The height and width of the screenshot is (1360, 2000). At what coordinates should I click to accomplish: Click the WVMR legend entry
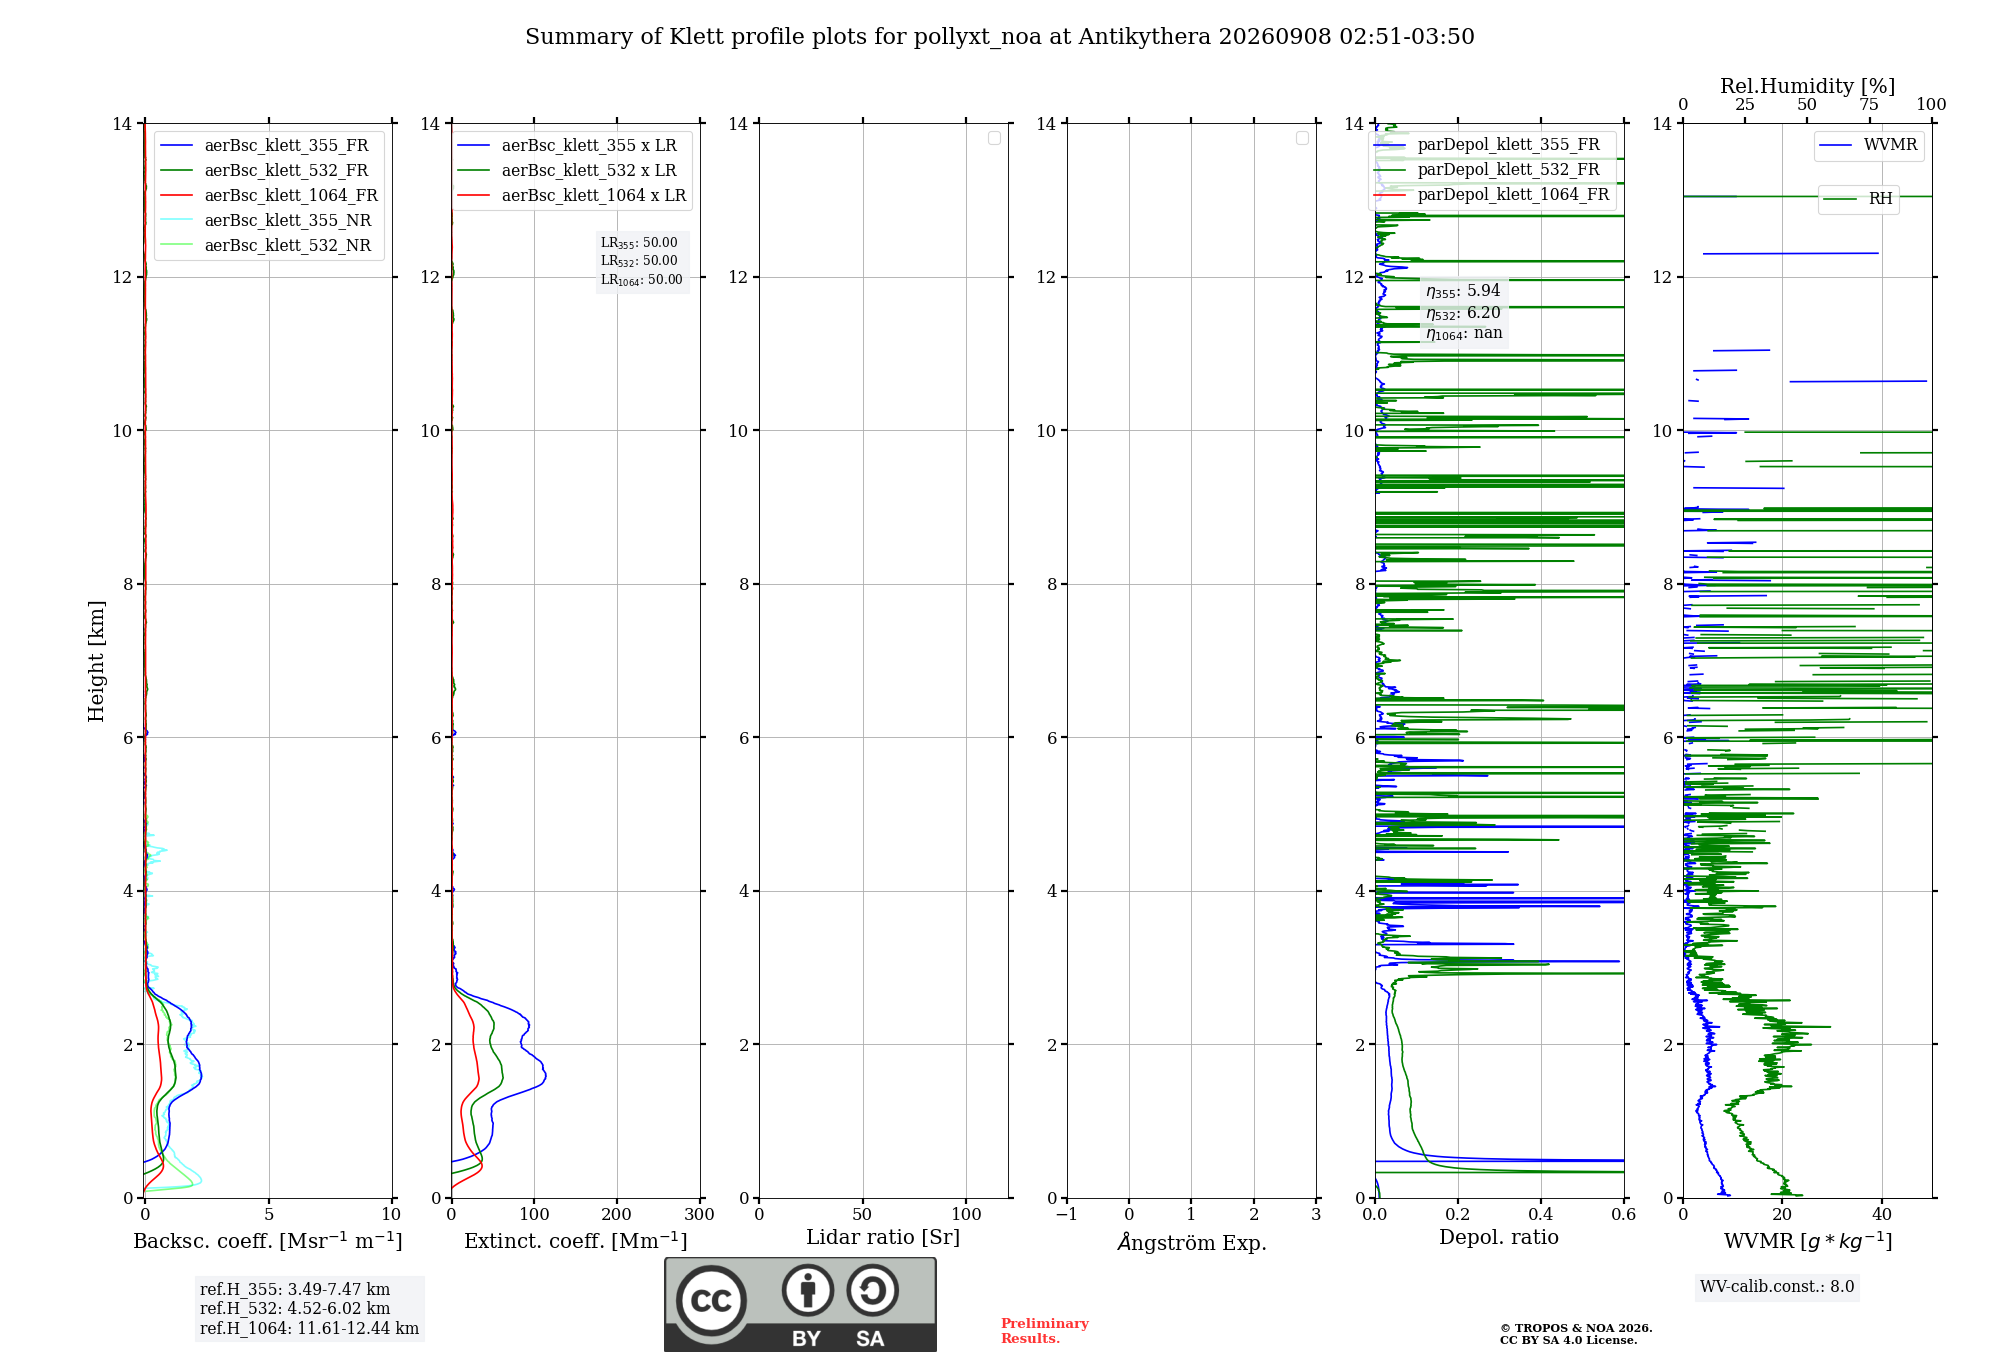pos(1869,145)
